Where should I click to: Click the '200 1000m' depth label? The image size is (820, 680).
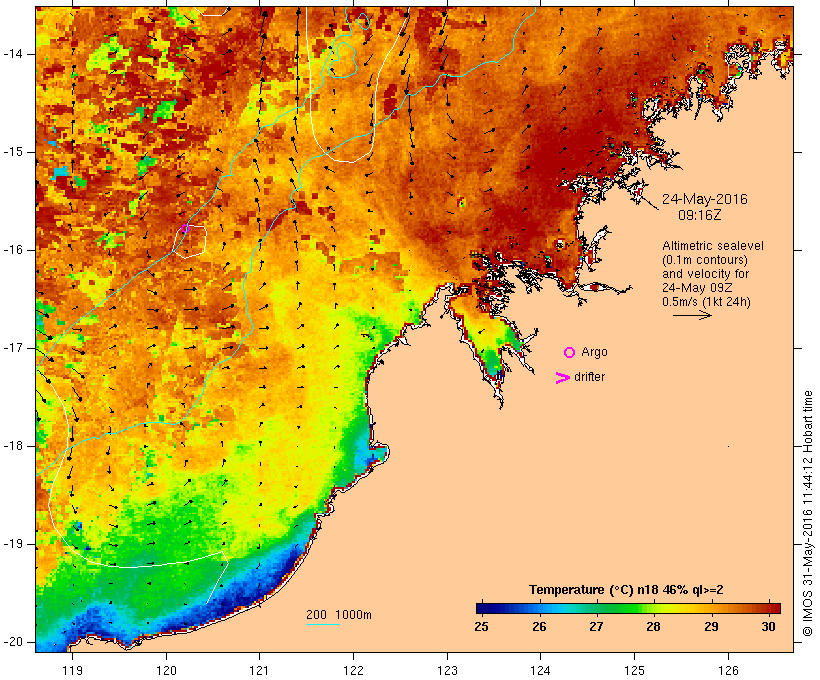pyautogui.click(x=339, y=615)
